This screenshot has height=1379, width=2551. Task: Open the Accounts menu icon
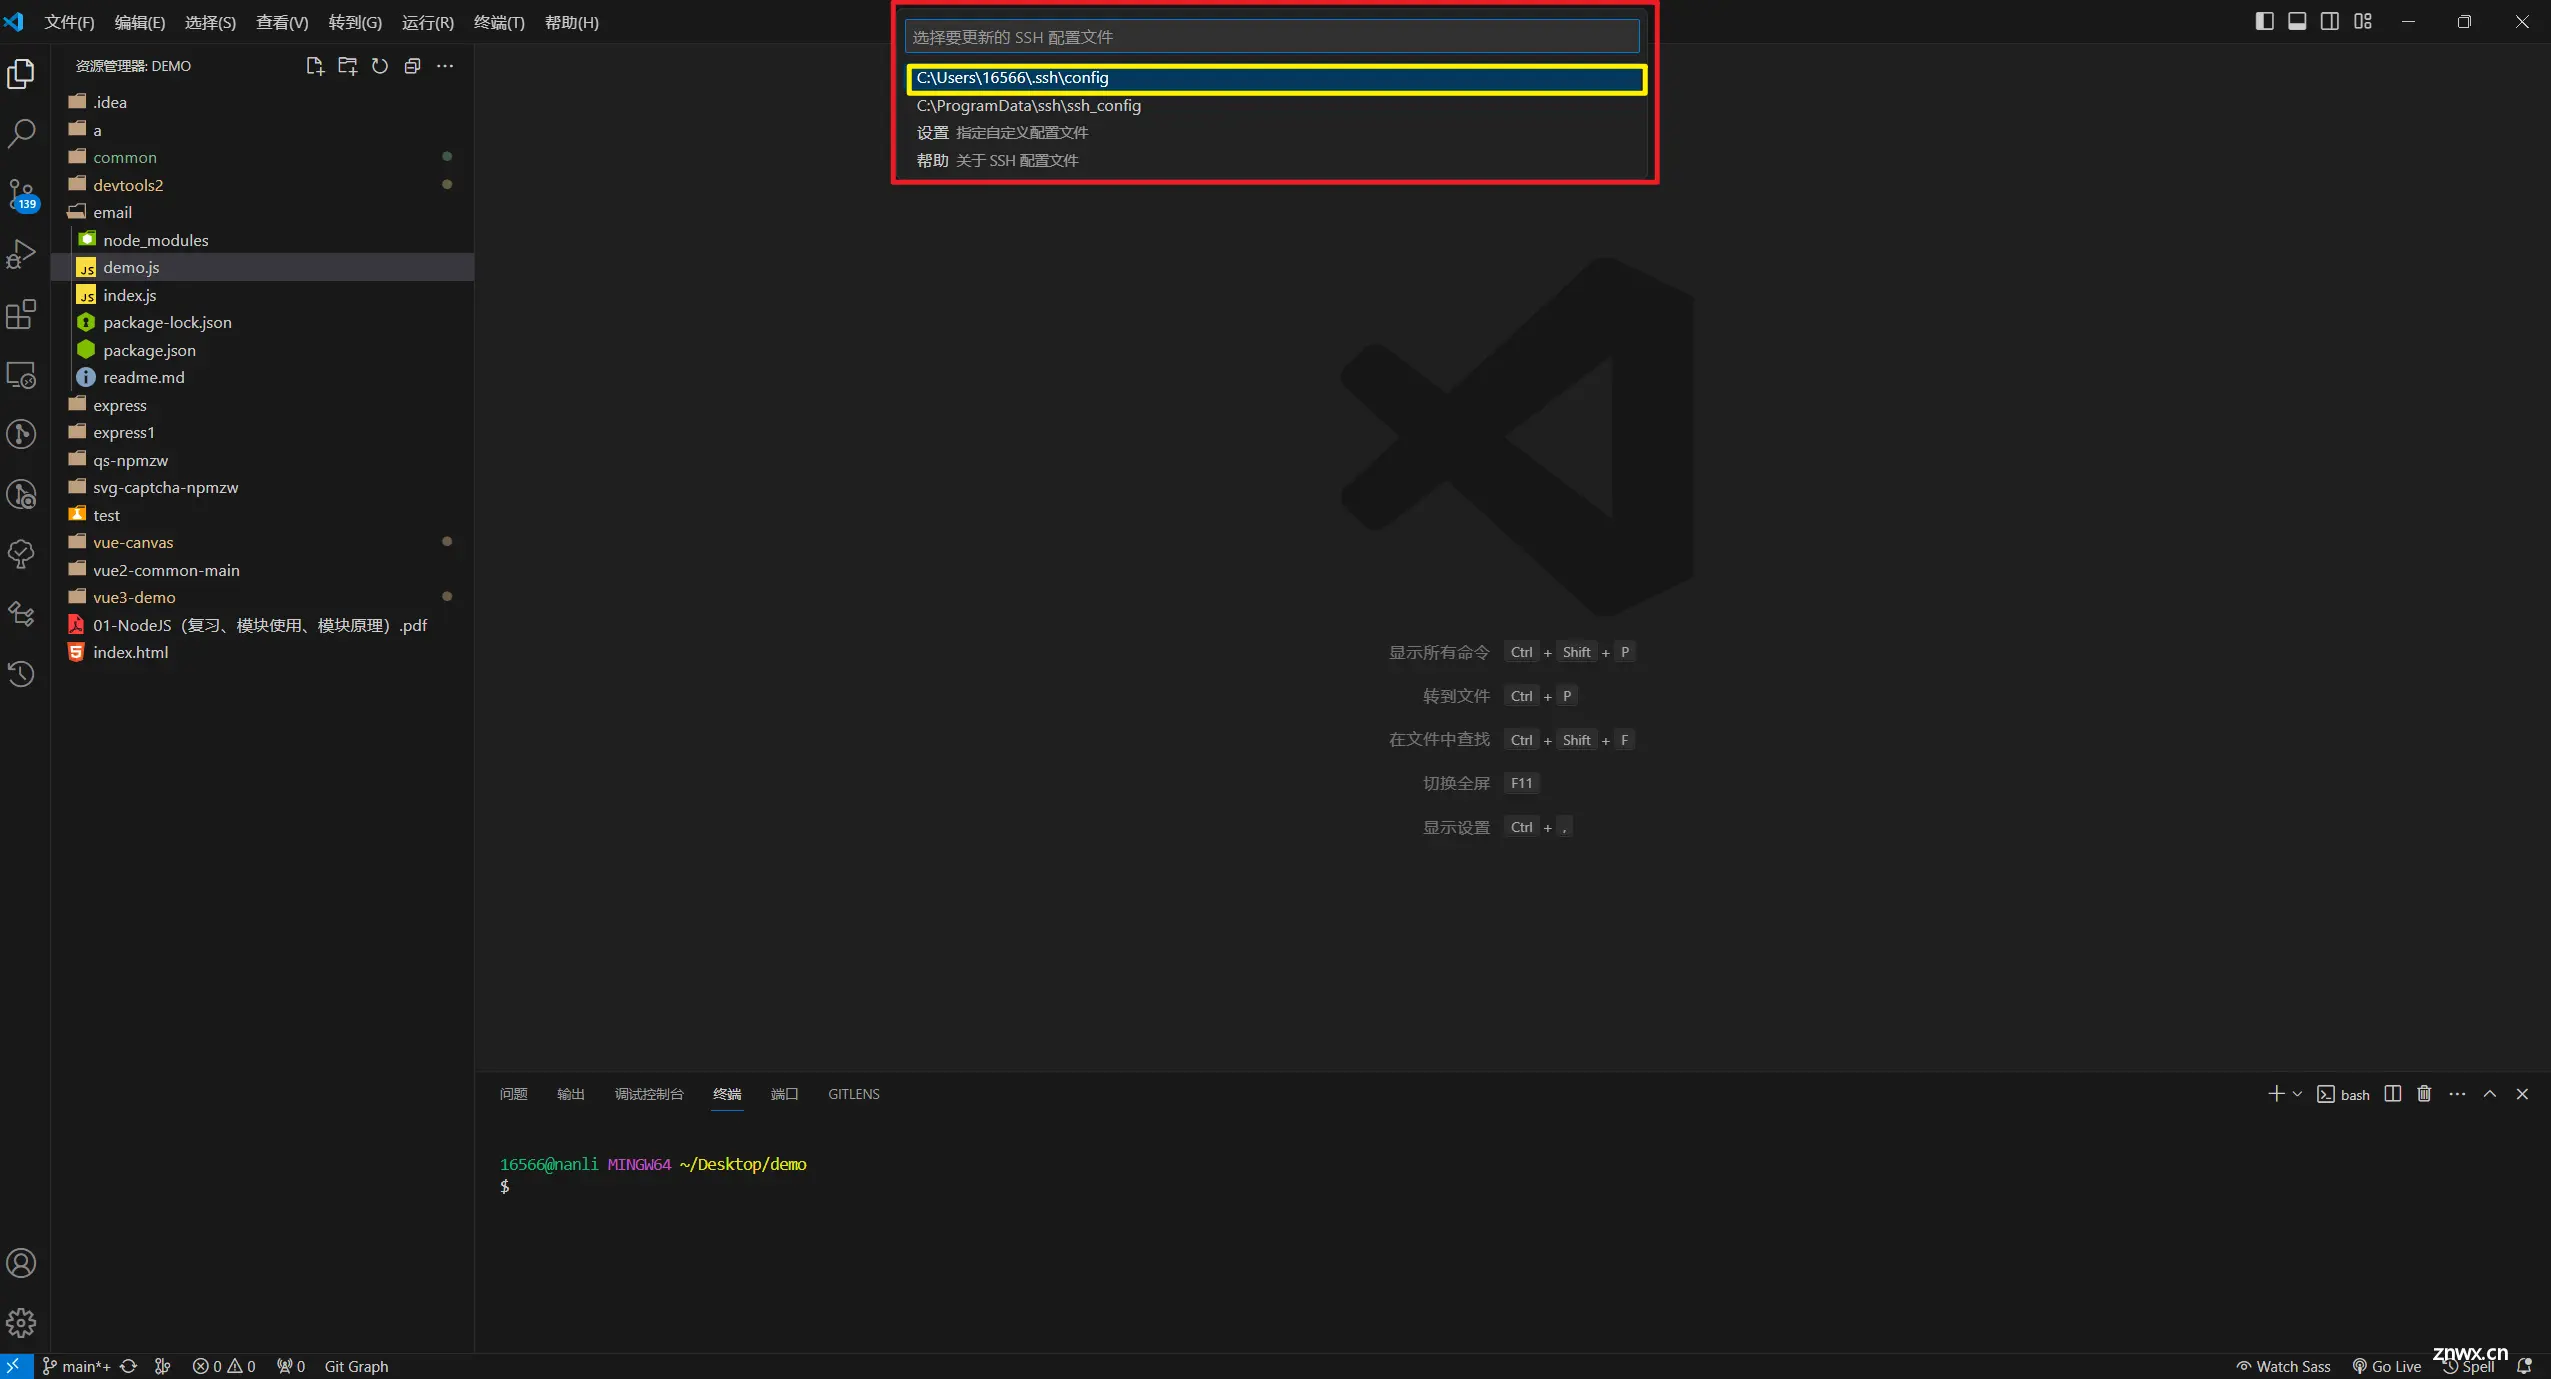click(21, 1263)
